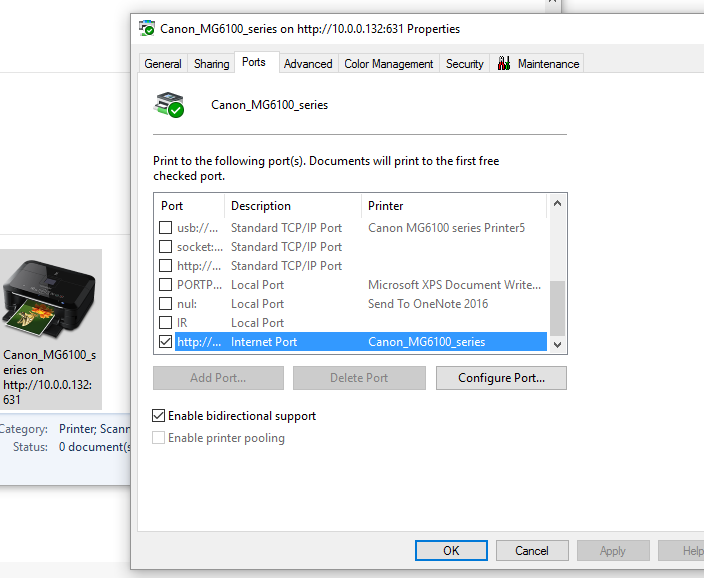The height and width of the screenshot is (578, 704).
Task: Open Configure Port... dialog
Action: click(x=501, y=378)
